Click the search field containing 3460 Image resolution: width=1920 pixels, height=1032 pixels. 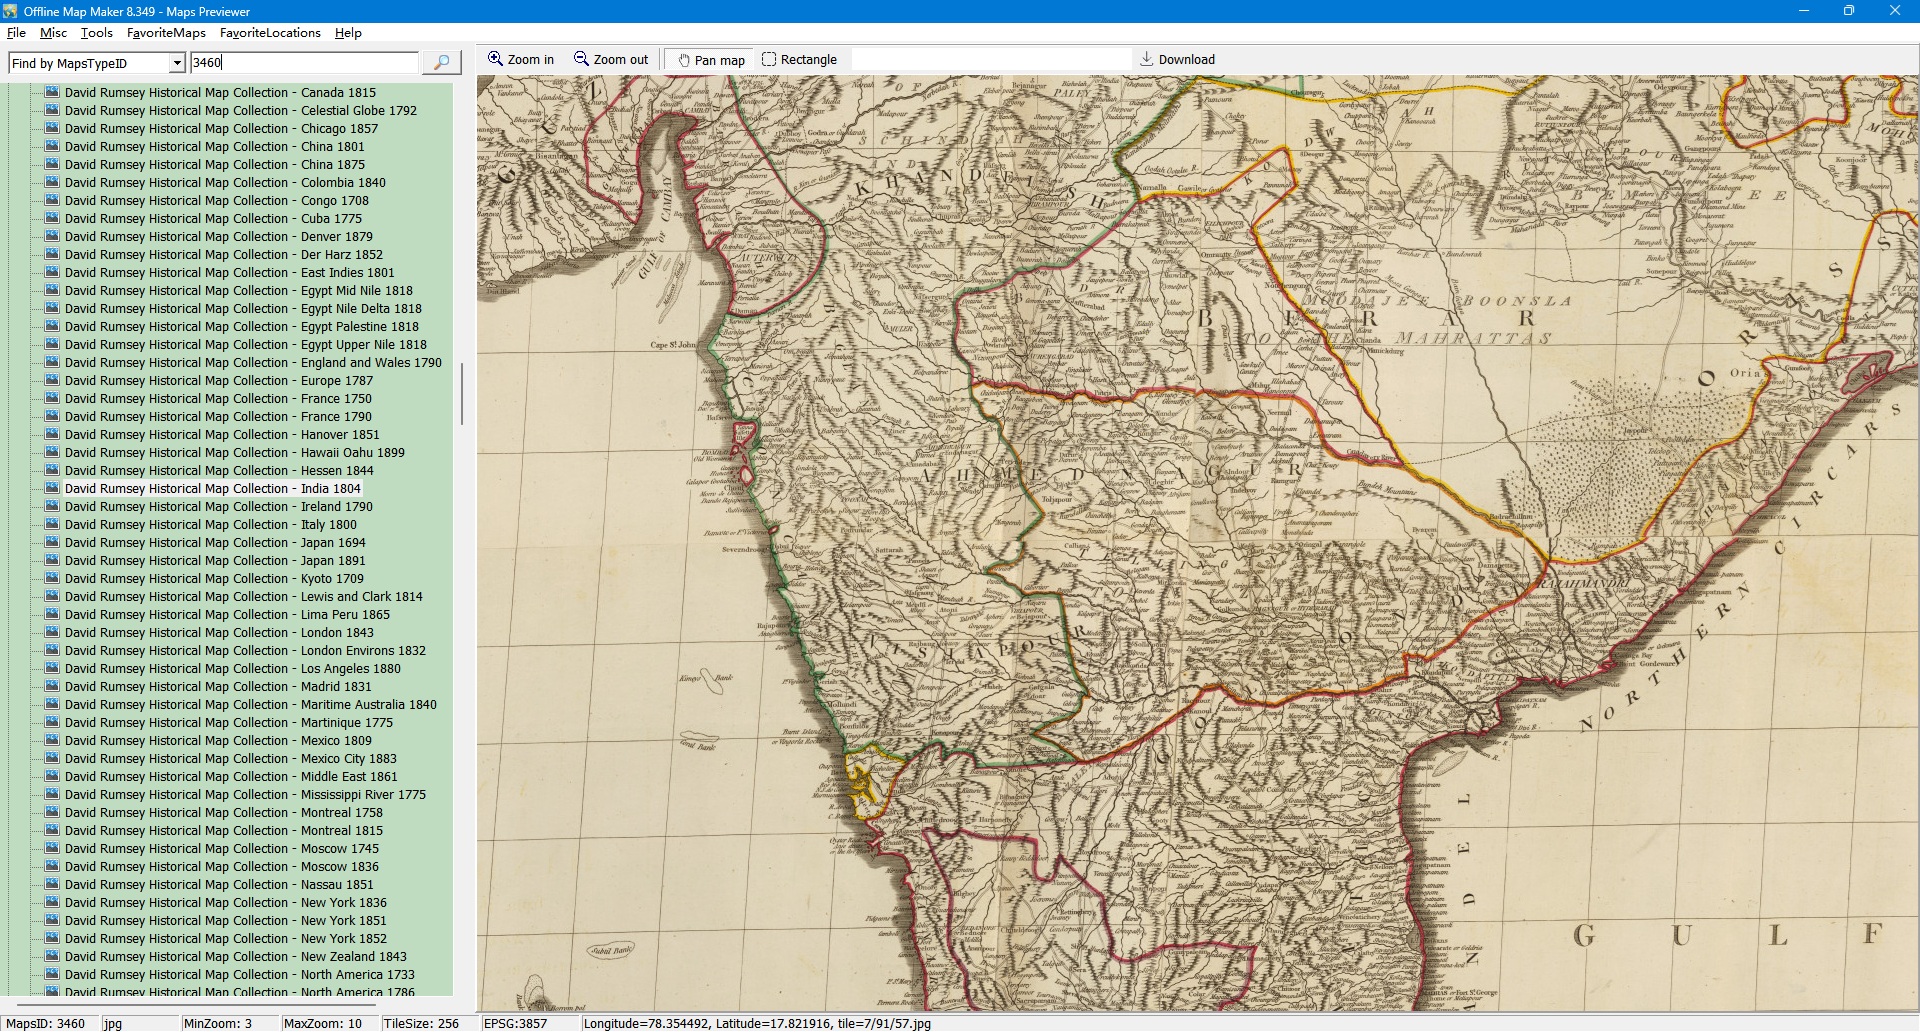pyautogui.click(x=304, y=63)
